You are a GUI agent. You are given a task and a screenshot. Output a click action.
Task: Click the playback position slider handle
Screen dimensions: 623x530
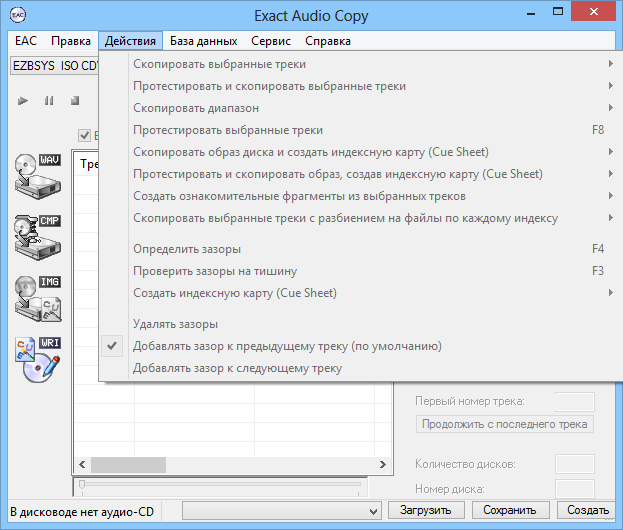click(82, 484)
